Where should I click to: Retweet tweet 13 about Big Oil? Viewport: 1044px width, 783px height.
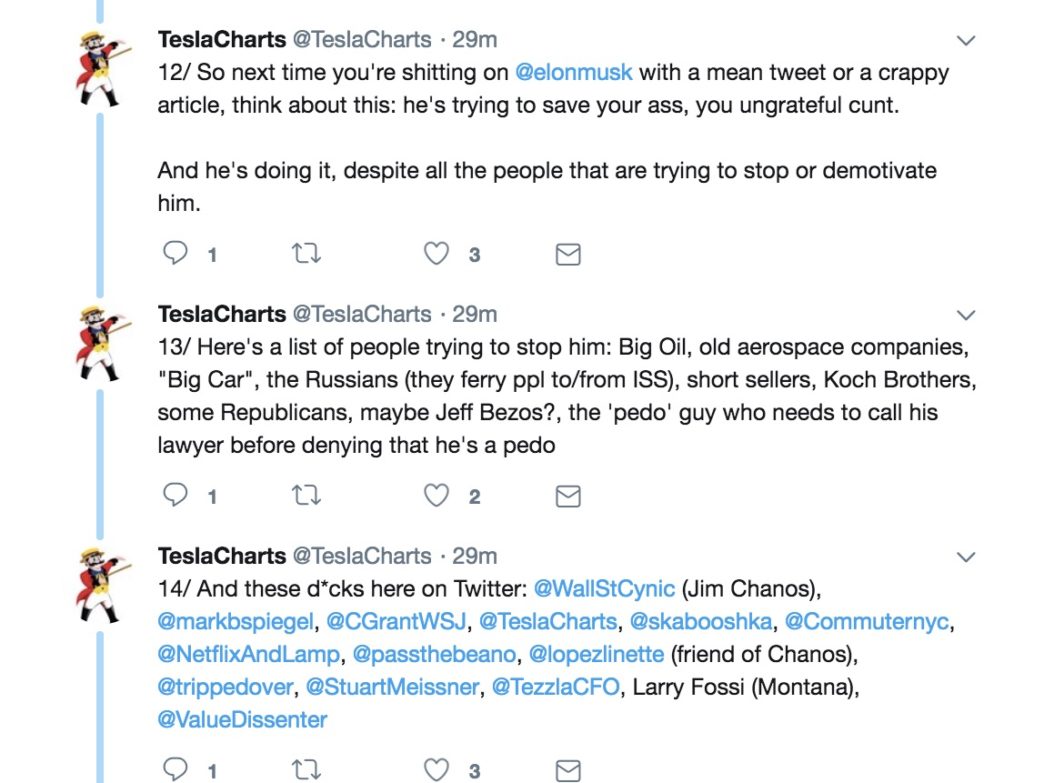[307, 495]
